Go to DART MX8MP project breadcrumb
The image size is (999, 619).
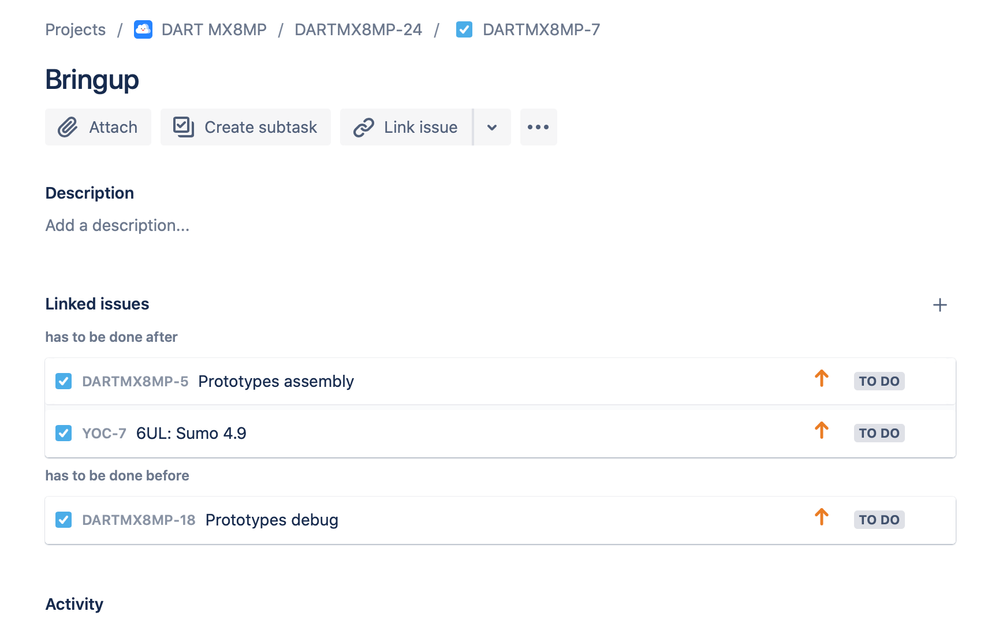pos(214,30)
